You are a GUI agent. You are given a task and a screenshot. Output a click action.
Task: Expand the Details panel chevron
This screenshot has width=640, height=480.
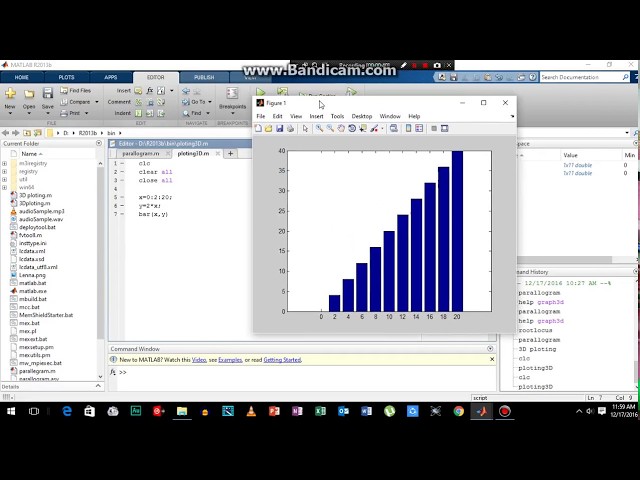(x=98, y=386)
